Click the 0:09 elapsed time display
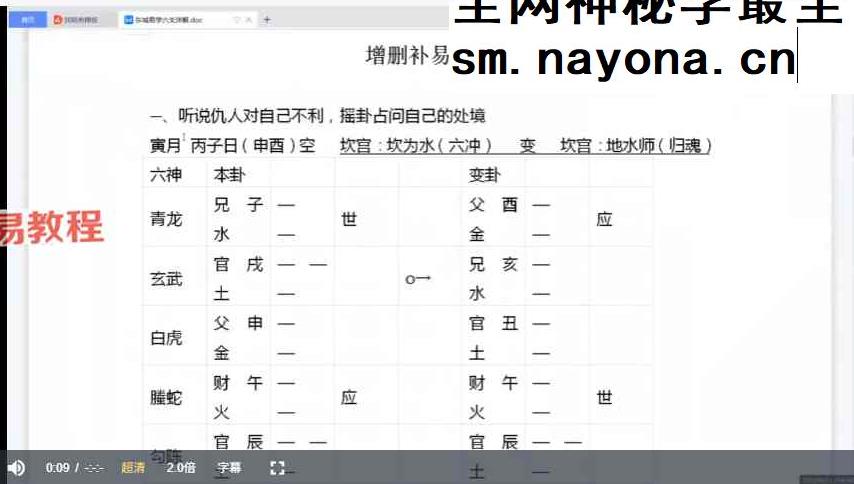854x484 pixels. coord(57,468)
